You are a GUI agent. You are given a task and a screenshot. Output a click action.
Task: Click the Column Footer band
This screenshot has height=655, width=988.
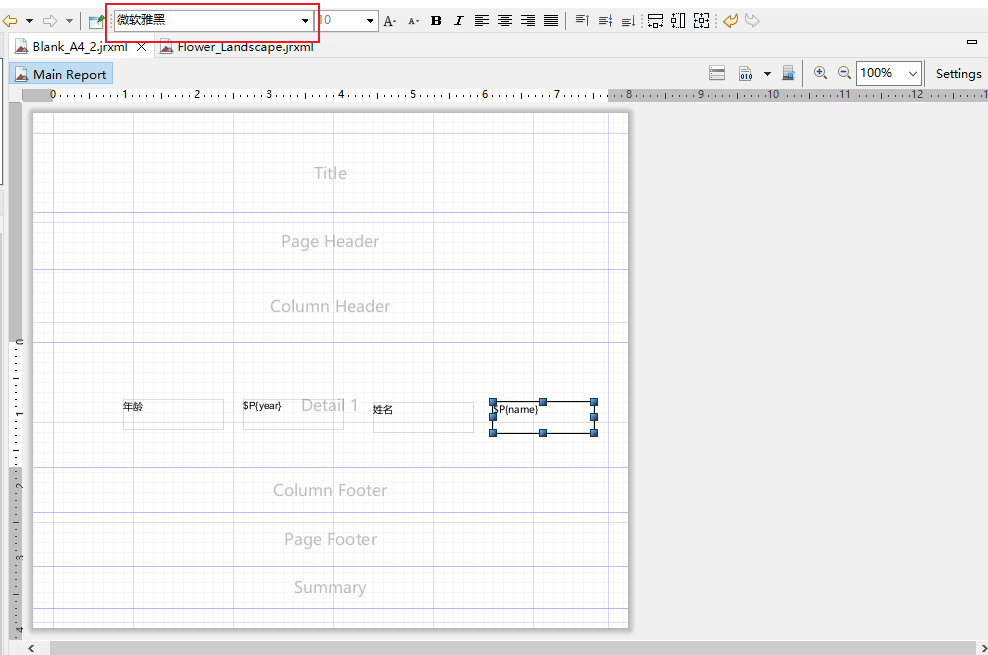(330, 490)
